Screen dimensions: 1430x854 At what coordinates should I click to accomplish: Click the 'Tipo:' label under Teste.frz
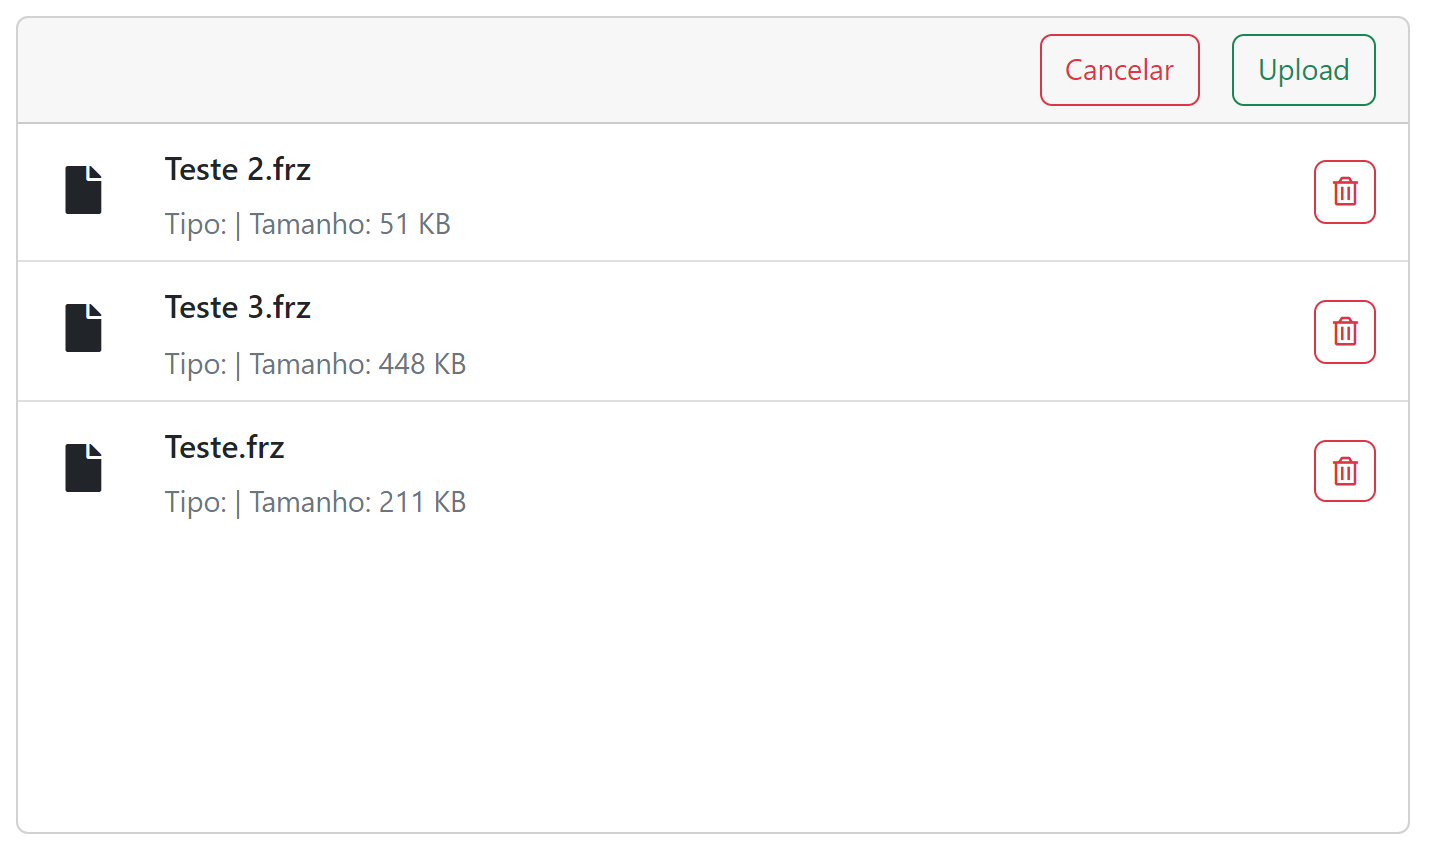tap(196, 502)
